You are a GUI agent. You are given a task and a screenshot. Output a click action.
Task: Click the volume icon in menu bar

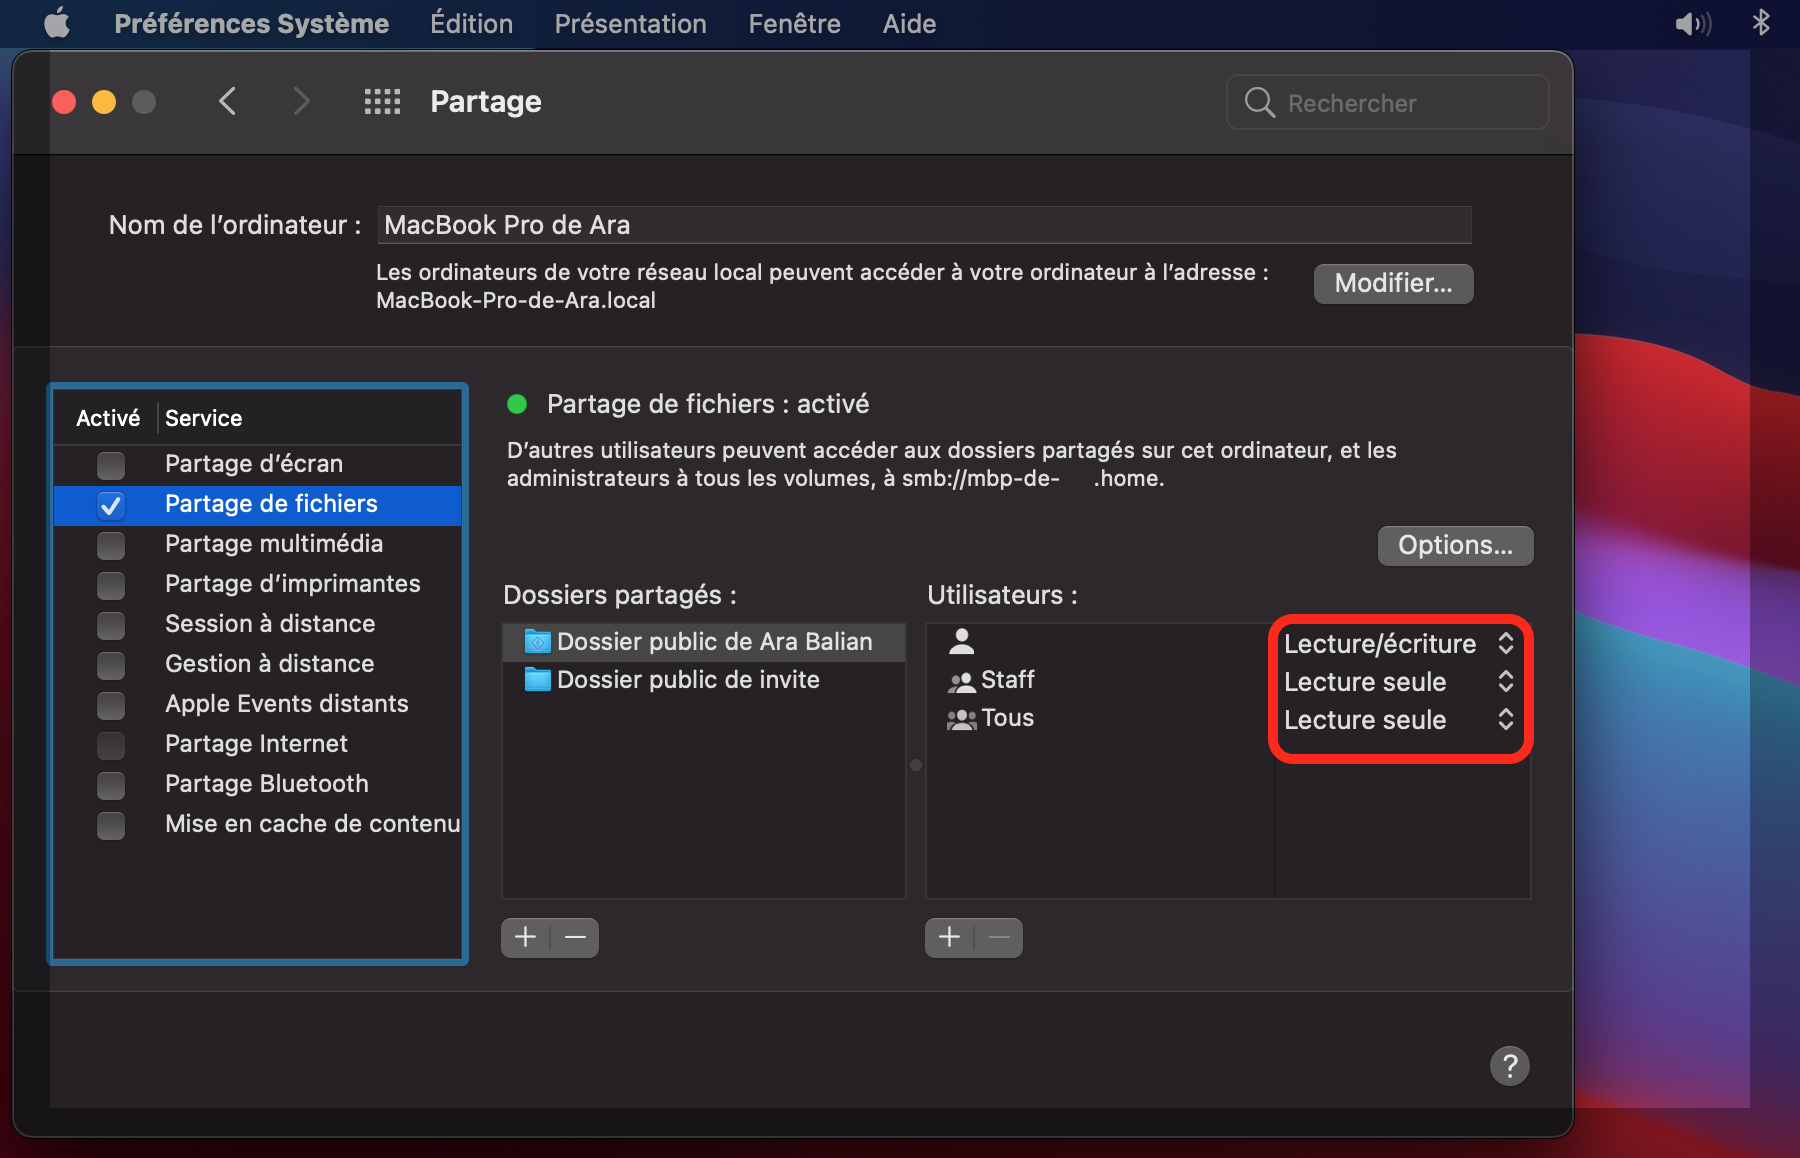pos(1693,23)
